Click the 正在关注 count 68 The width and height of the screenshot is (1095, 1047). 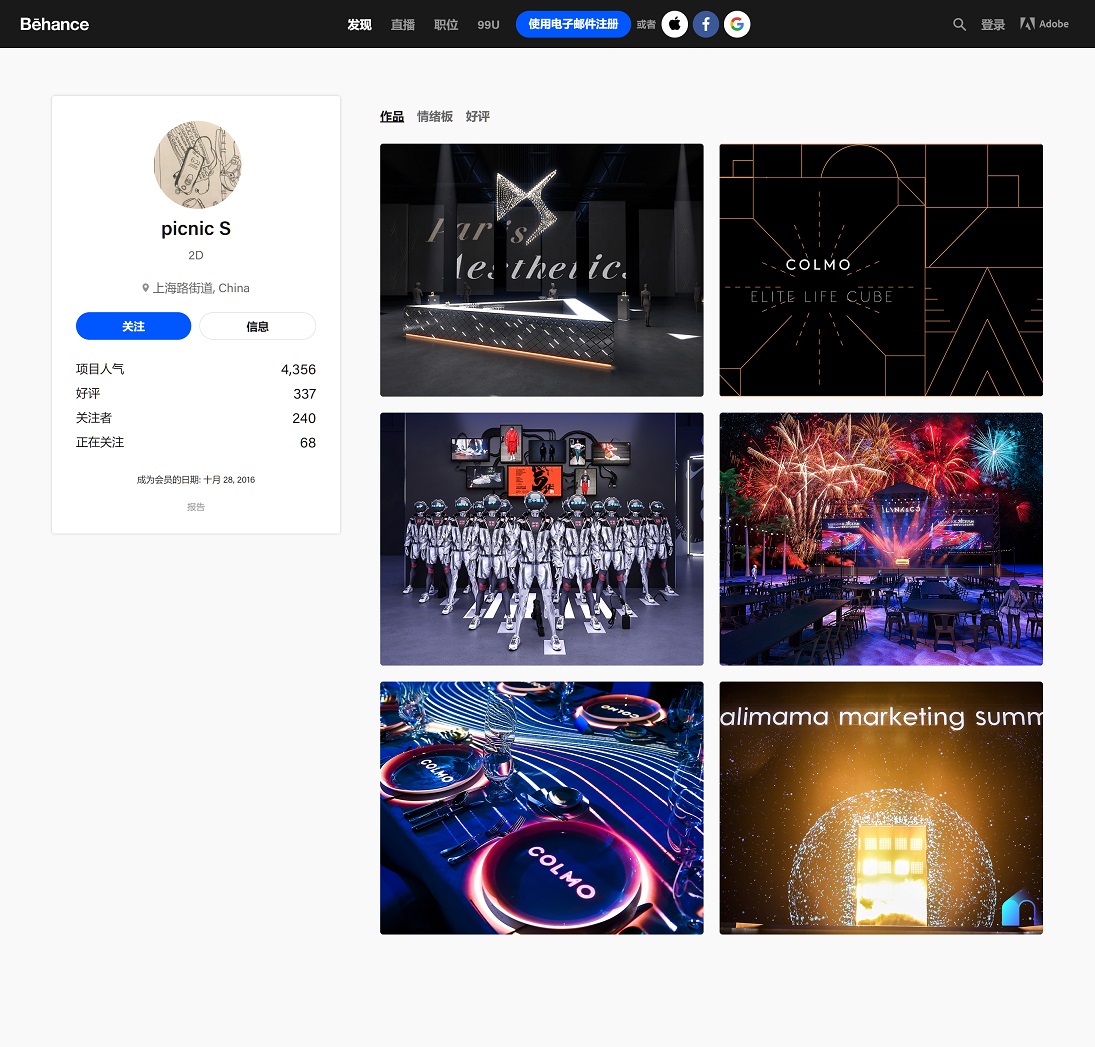(x=308, y=443)
